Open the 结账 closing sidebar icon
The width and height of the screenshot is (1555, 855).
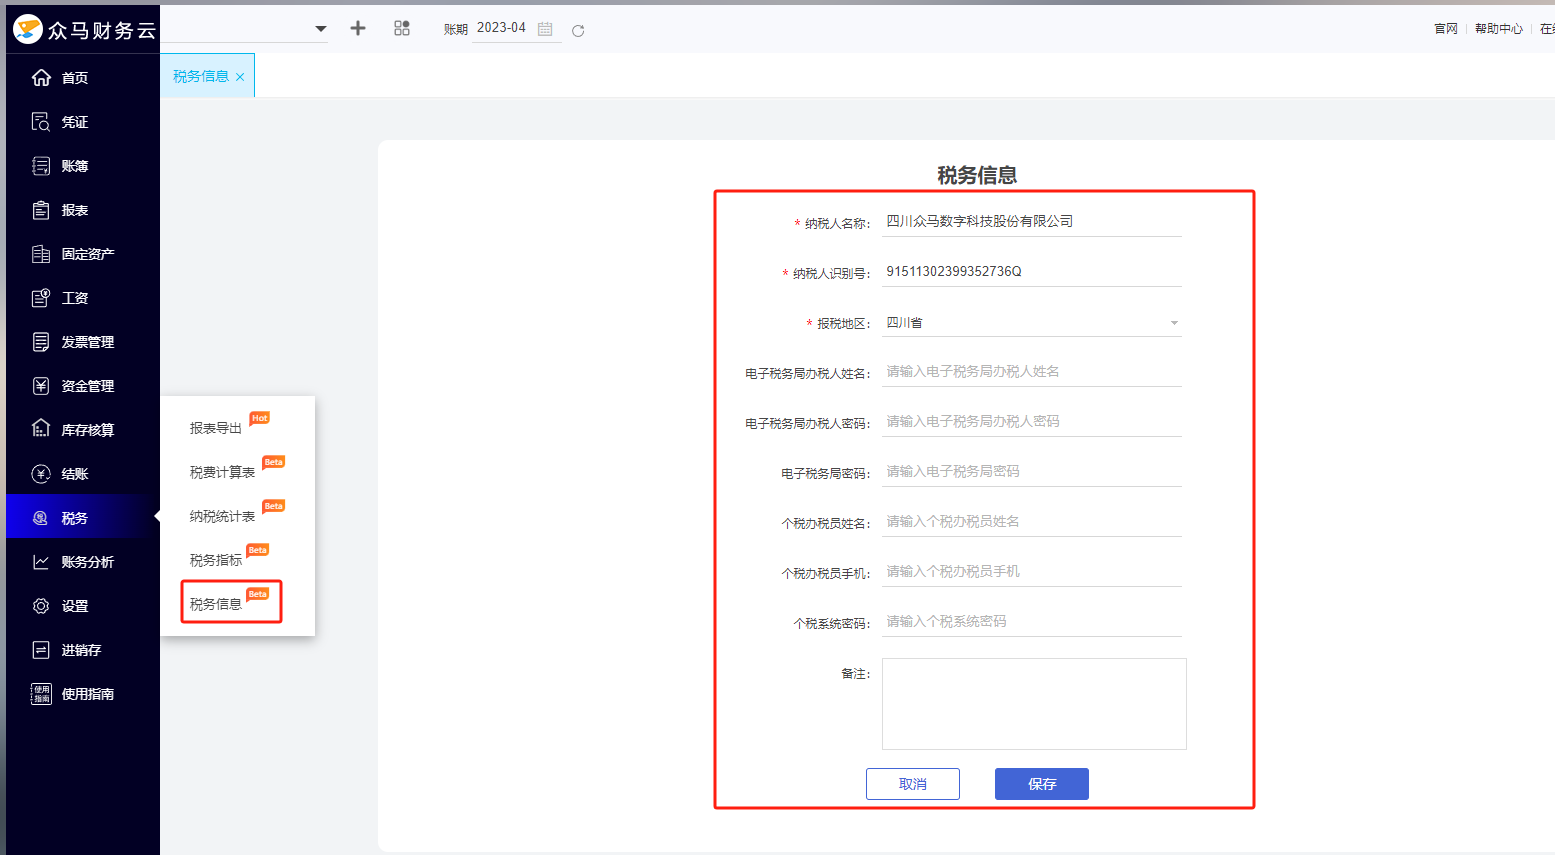click(x=41, y=473)
